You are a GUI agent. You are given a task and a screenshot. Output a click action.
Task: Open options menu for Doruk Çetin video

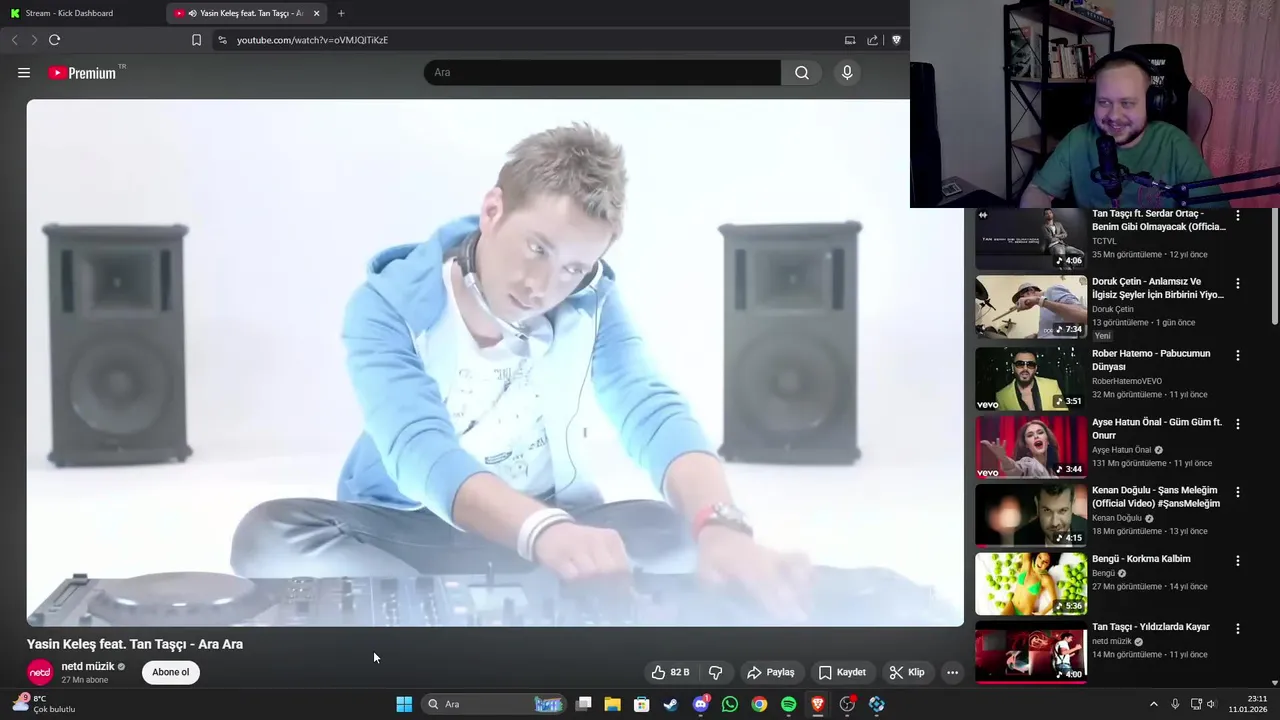point(1238,283)
